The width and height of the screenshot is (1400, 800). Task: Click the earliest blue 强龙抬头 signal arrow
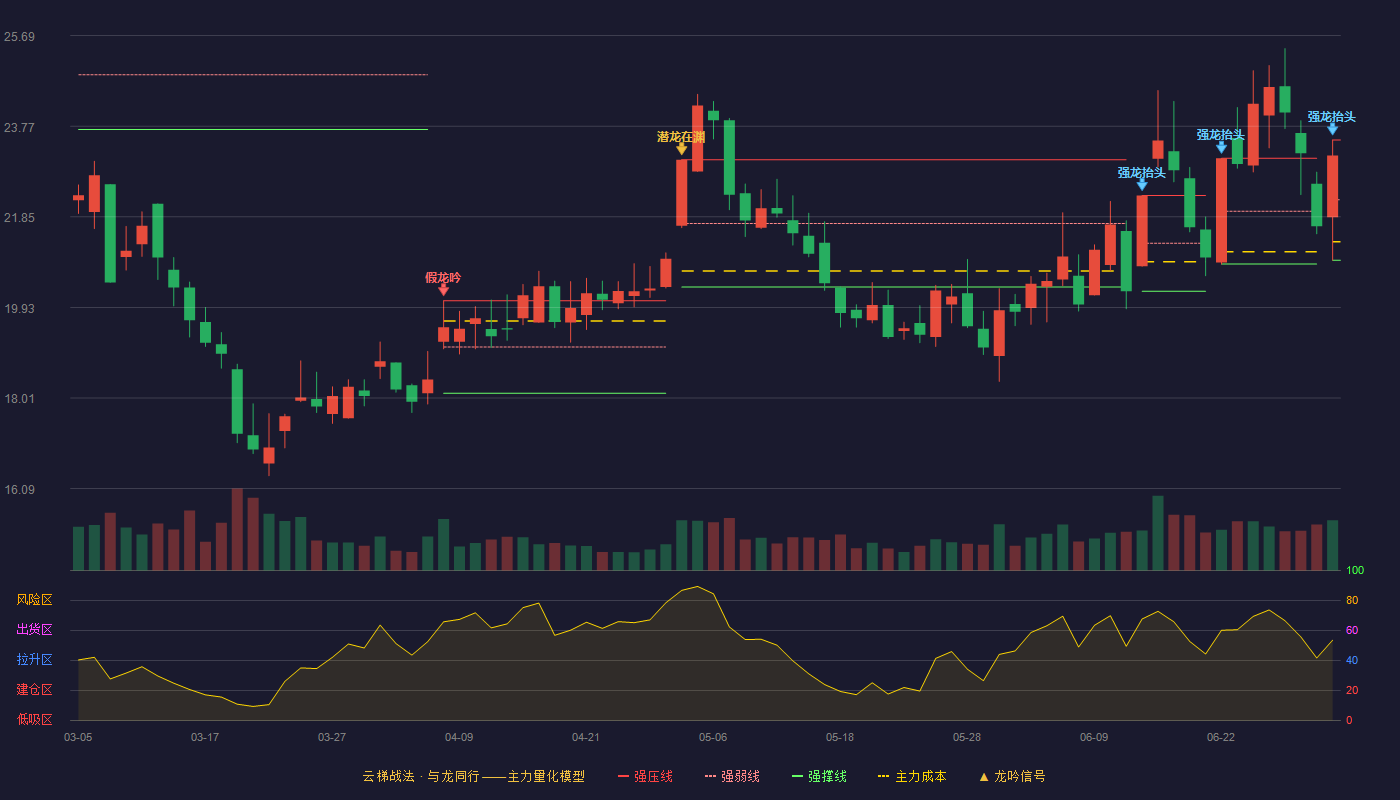1142,185
